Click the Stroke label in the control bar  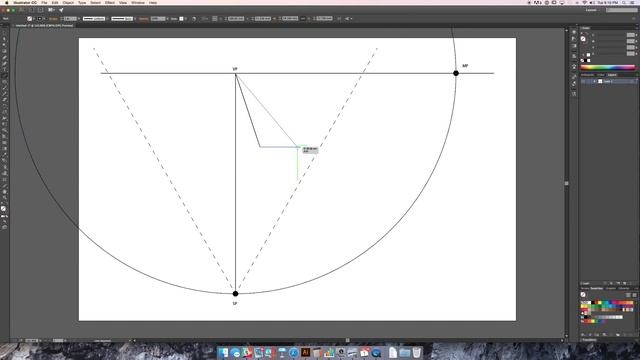53,18
